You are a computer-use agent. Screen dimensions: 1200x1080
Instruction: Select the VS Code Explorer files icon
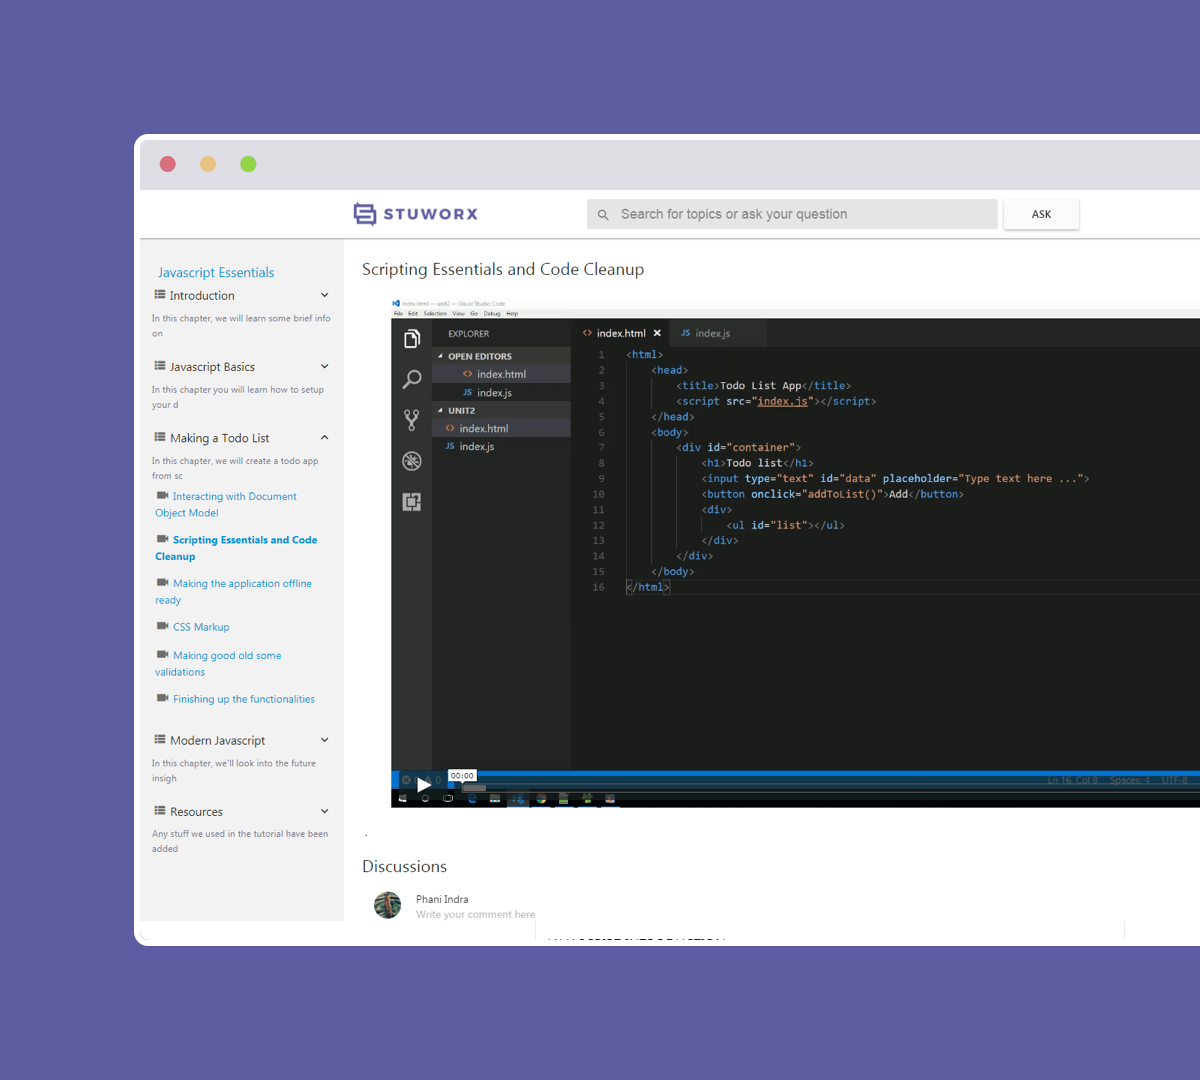[x=411, y=339]
